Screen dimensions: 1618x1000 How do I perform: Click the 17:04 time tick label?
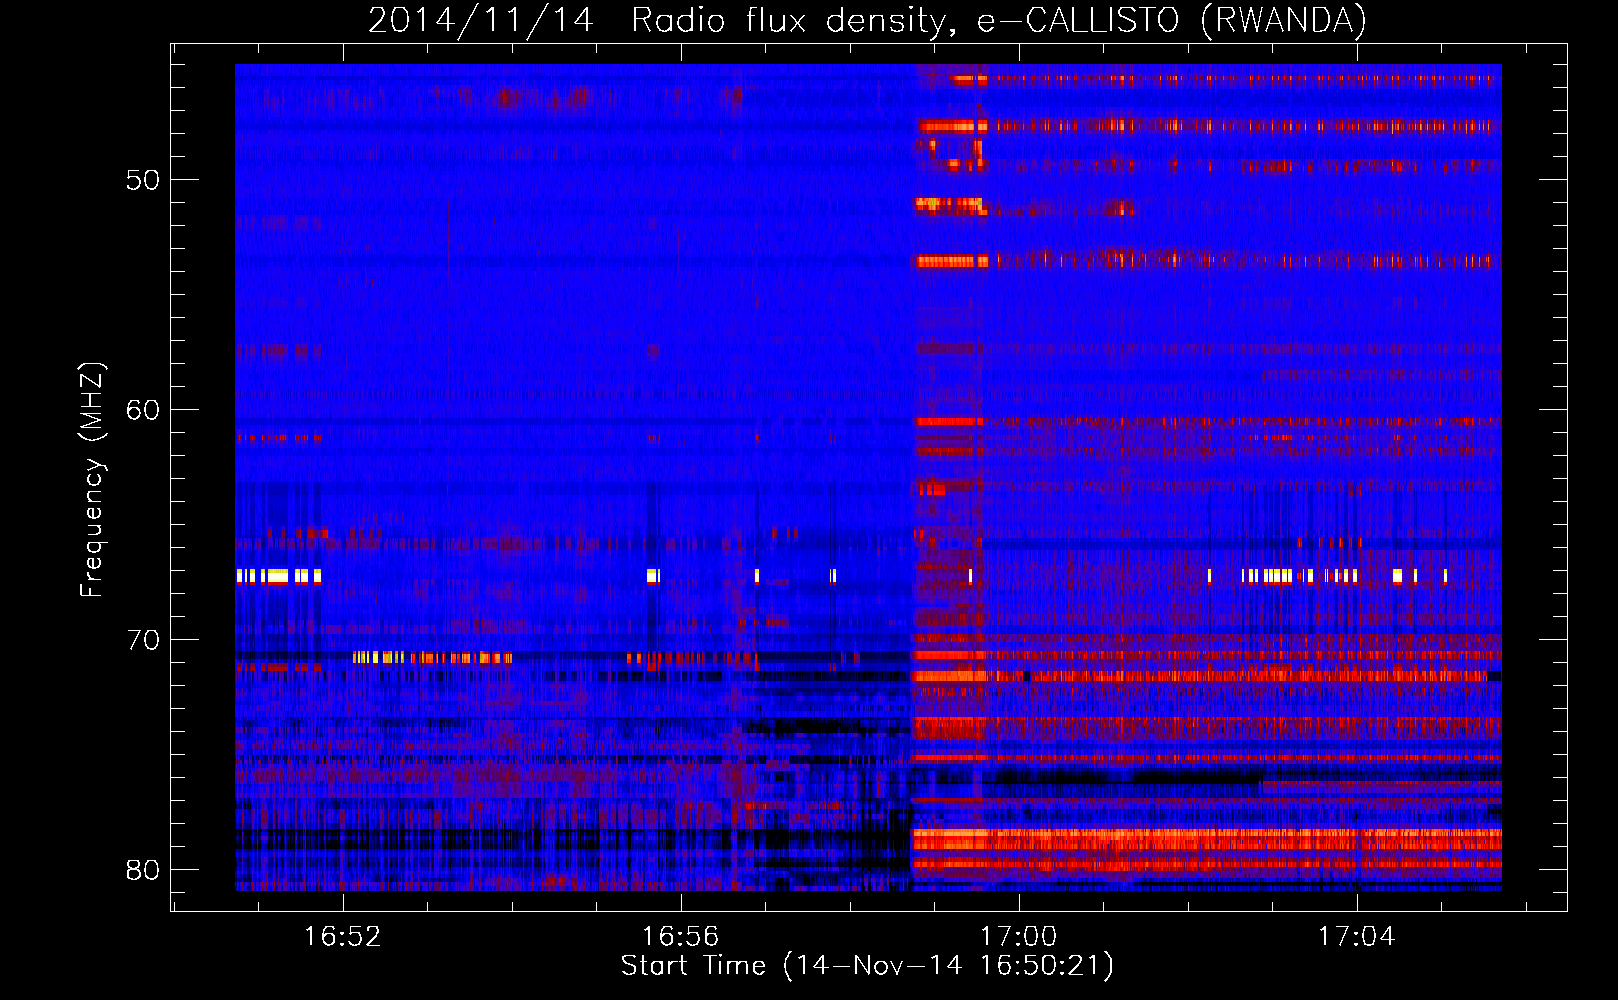[x=1356, y=937]
